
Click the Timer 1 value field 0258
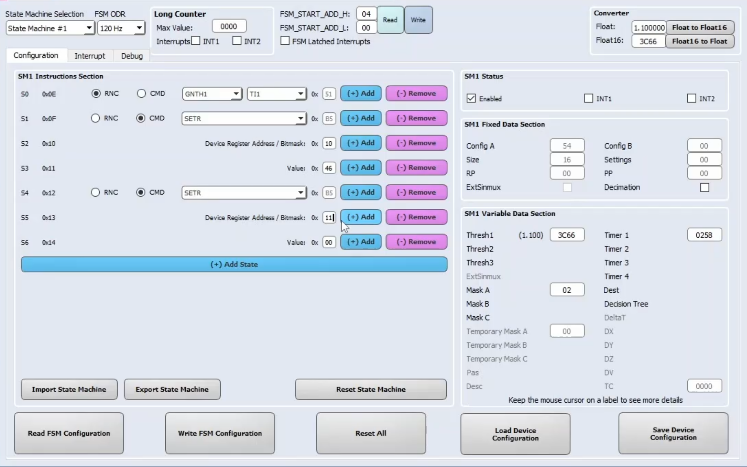point(704,235)
